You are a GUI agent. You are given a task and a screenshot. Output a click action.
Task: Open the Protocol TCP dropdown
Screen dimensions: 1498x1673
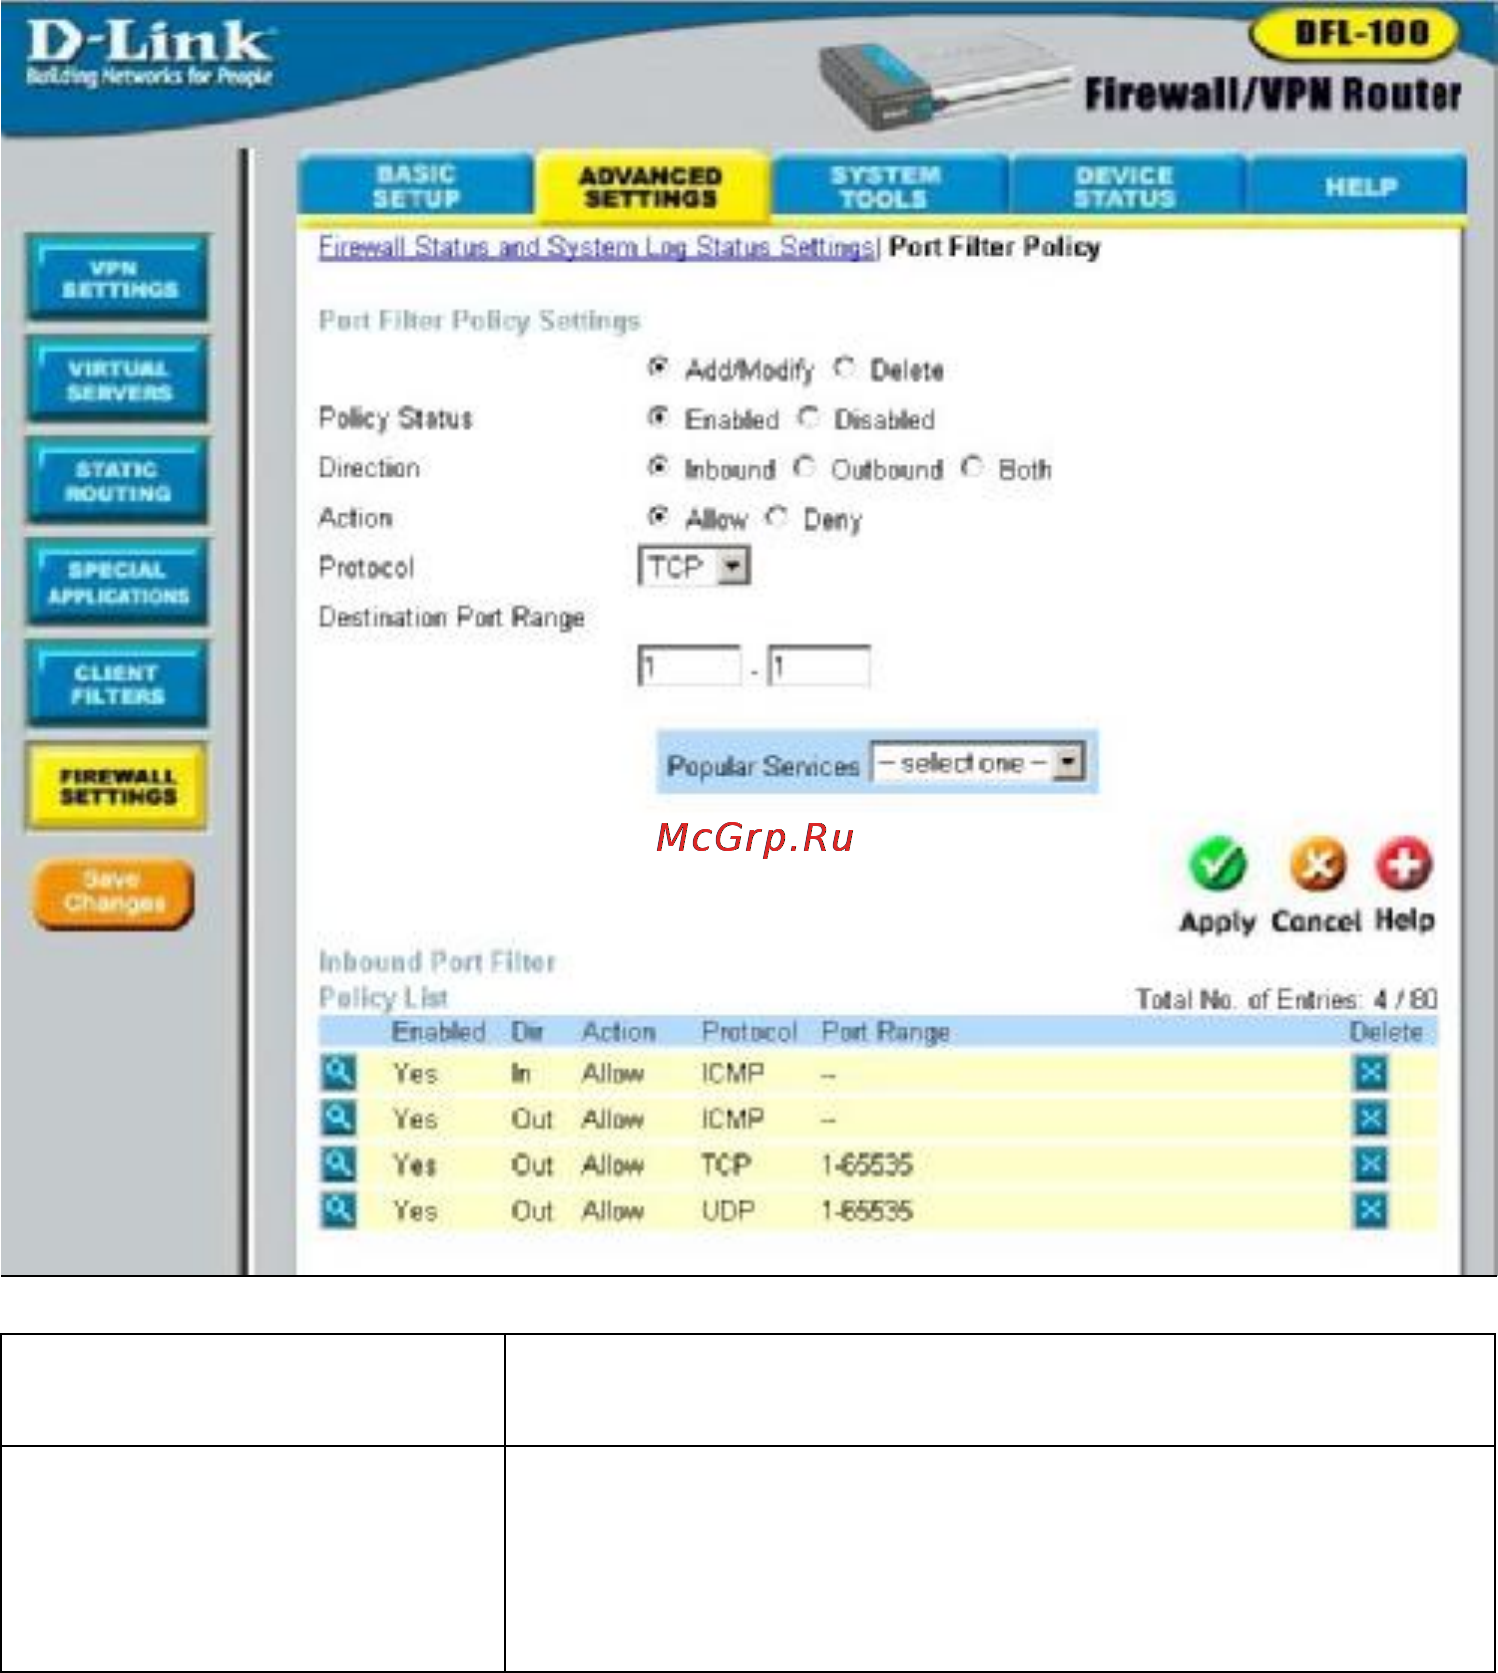[x=694, y=567]
